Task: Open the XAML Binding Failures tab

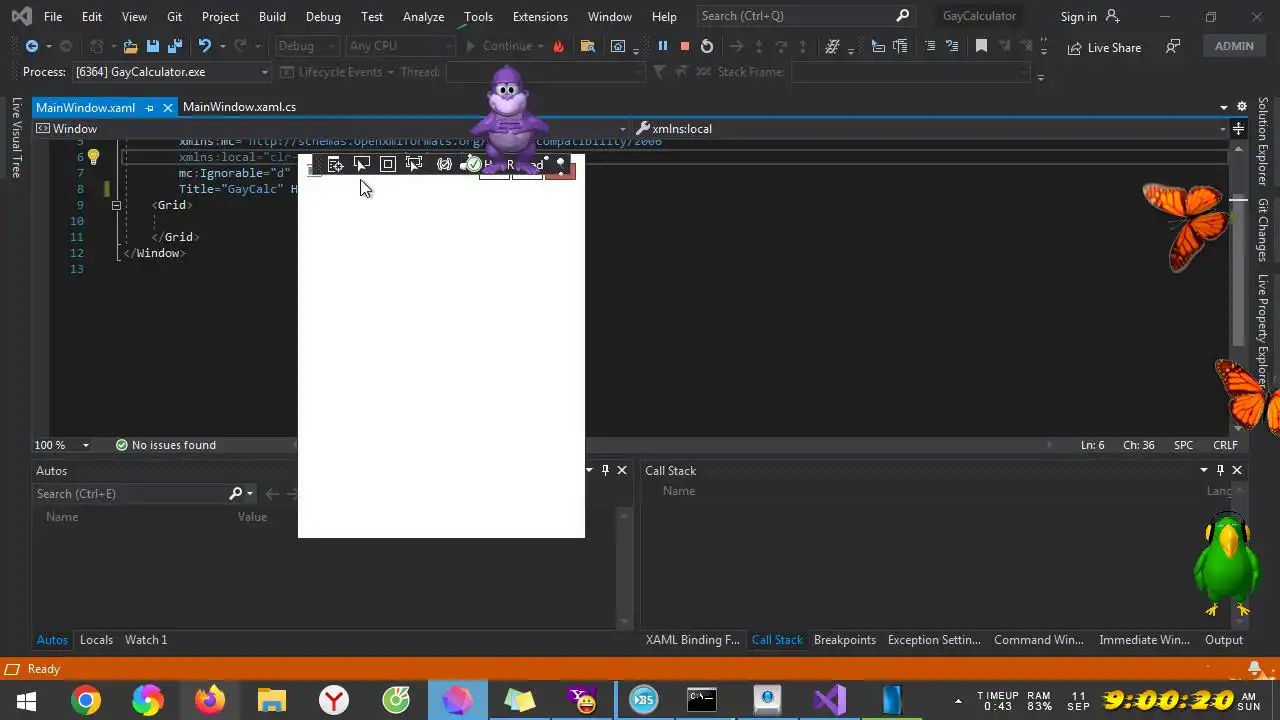Action: [692, 640]
